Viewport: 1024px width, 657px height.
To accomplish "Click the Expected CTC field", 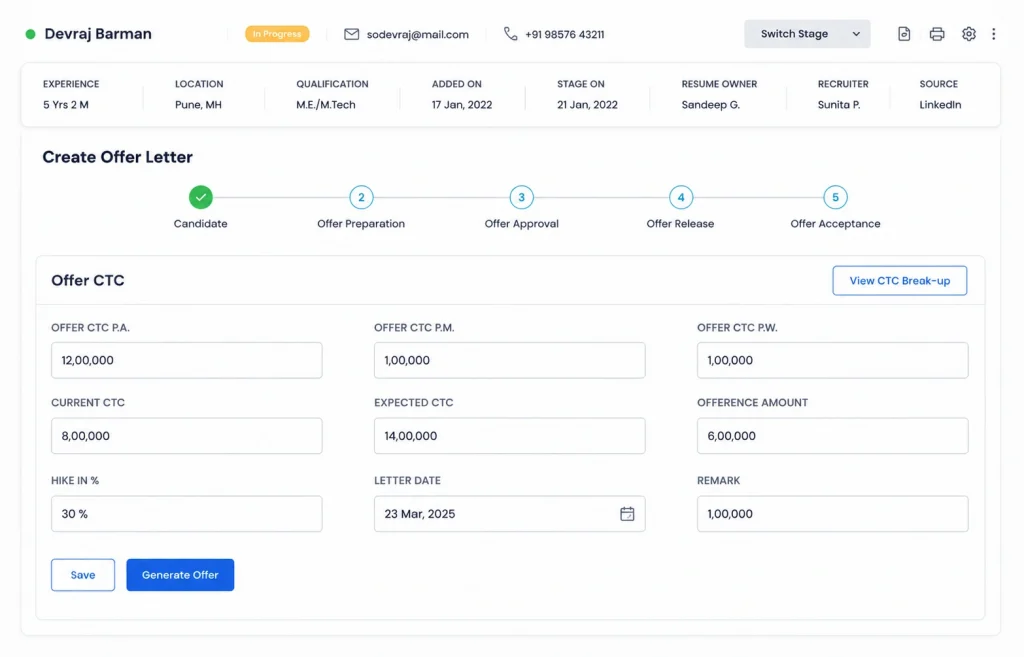I will click(x=509, y=436).
